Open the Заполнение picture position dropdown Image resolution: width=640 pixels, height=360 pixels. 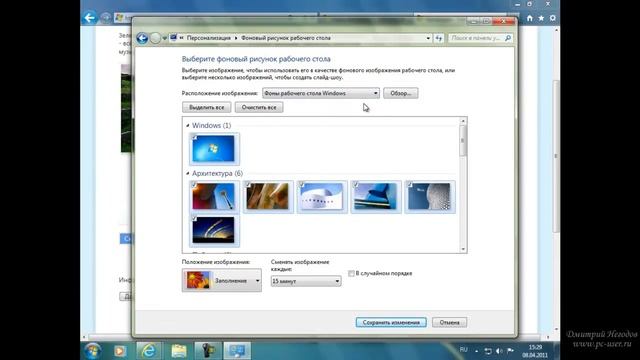click(222, 280)
